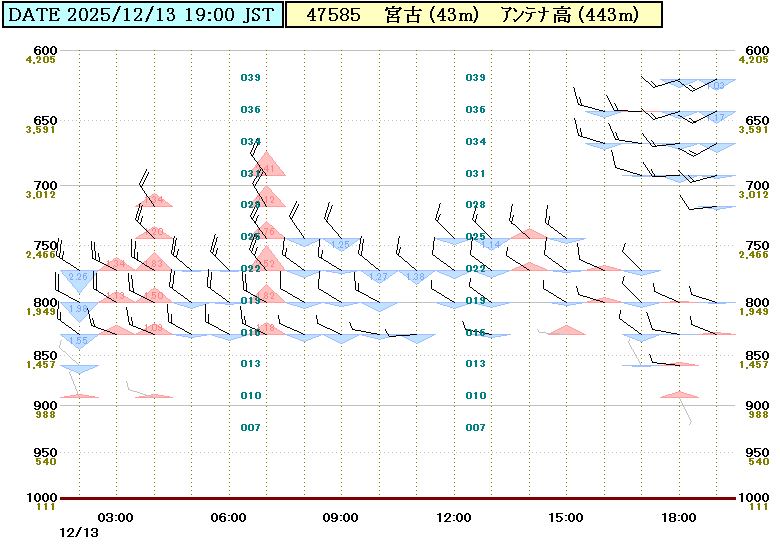This screenshot has height=557, width=780.
Task: Pick the blue triangle marked 1.38
Action: coord(416,276)
